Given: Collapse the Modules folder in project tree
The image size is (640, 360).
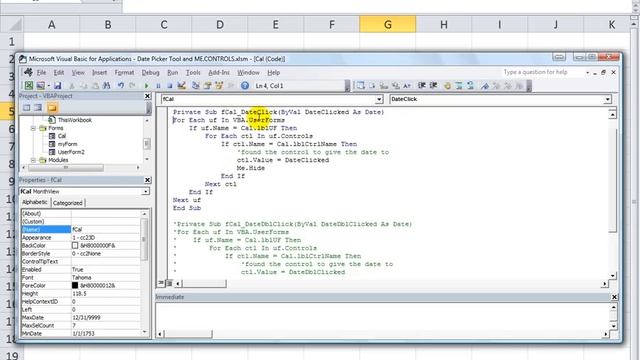Looking at the screenshot, I should [33, 160].
